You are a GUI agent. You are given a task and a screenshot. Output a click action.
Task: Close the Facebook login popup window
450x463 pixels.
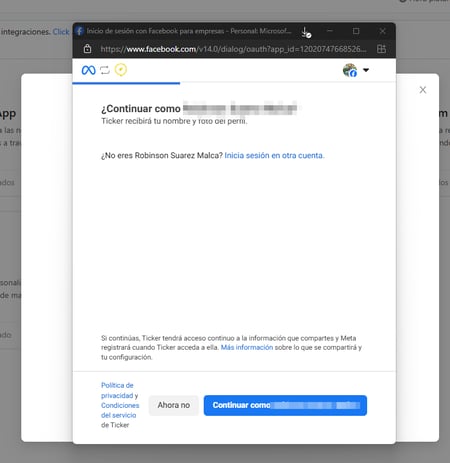click(382, 31)
